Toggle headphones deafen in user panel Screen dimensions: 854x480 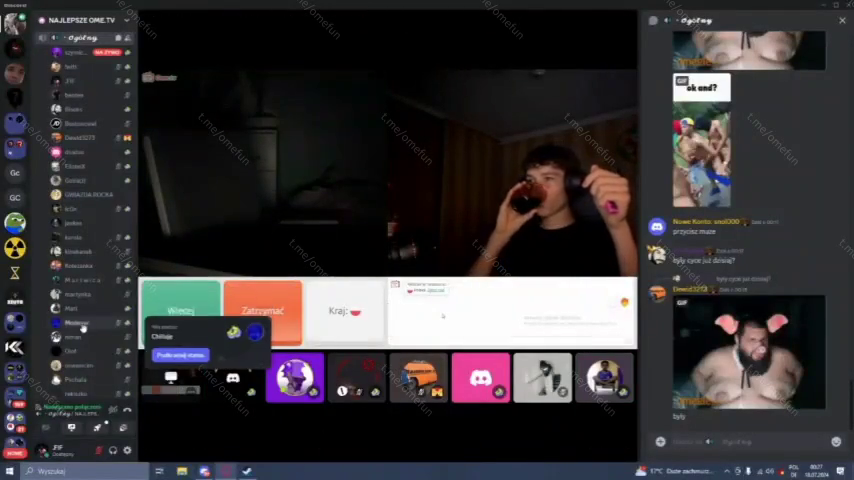[113, 451]
